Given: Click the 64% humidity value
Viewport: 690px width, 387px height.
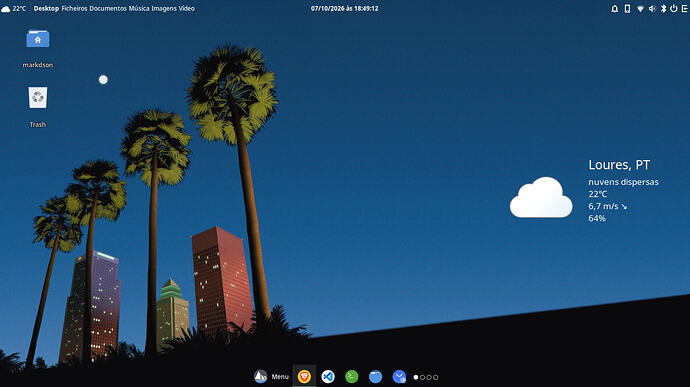Looking at the screenshot, I should tap(597, 218).
